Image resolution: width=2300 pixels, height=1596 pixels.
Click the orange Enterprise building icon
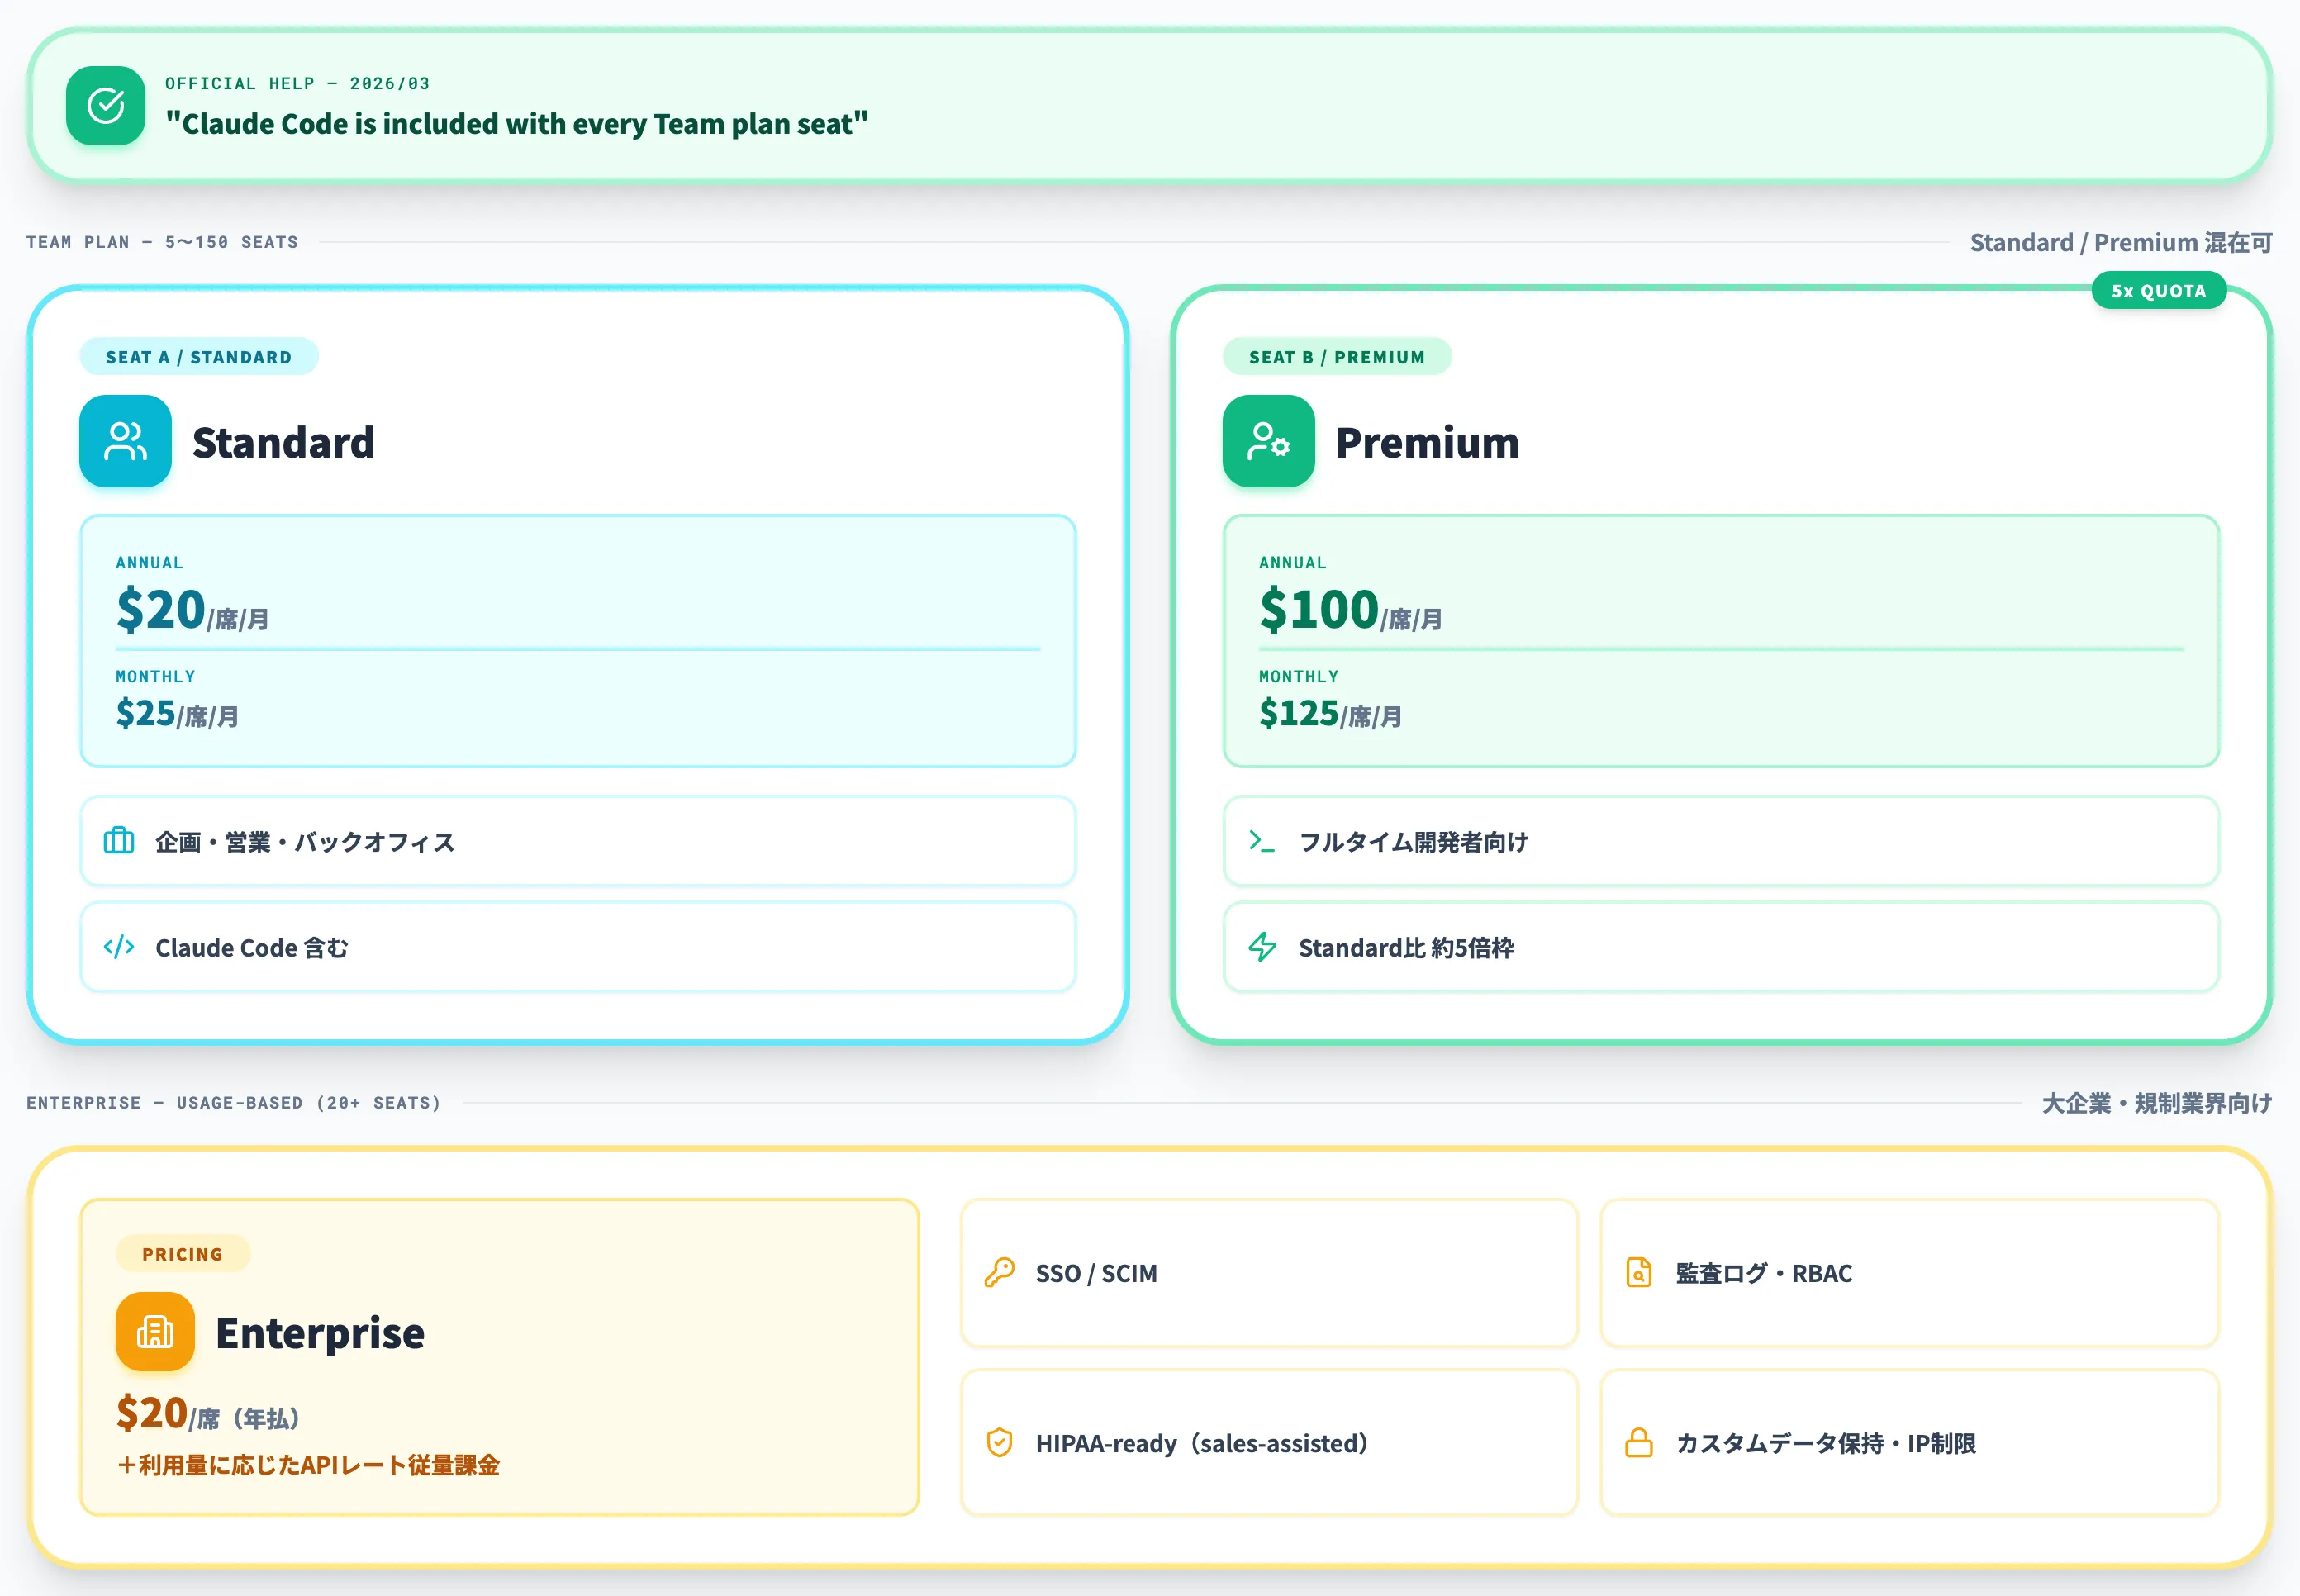point(155,1331)
